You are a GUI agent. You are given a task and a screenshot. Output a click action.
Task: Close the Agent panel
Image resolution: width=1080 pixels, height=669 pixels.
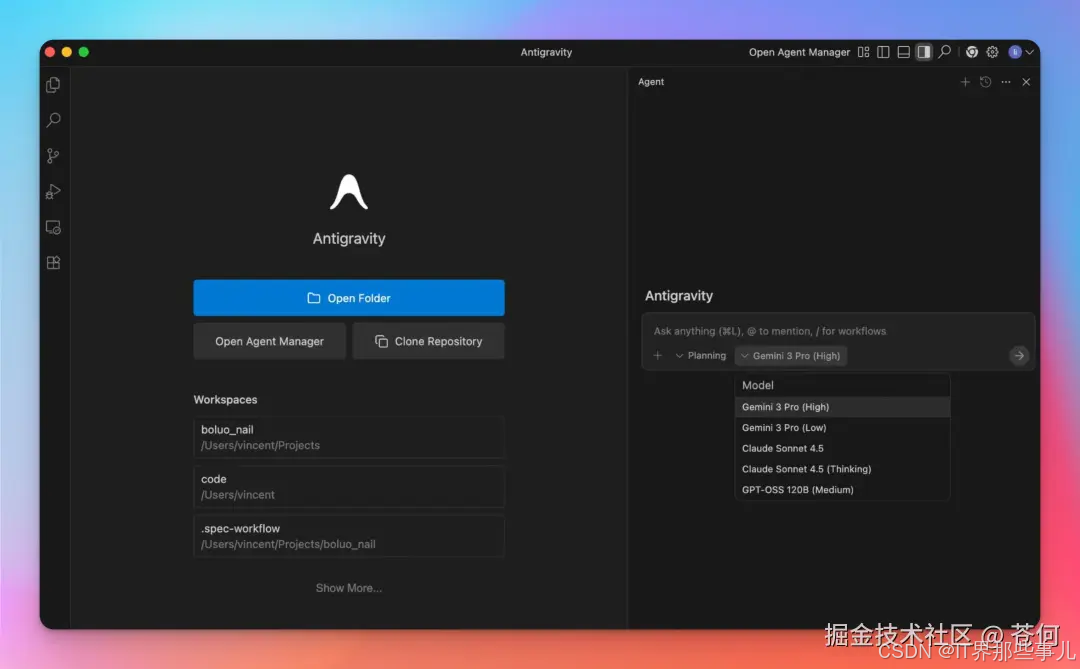1026,82
